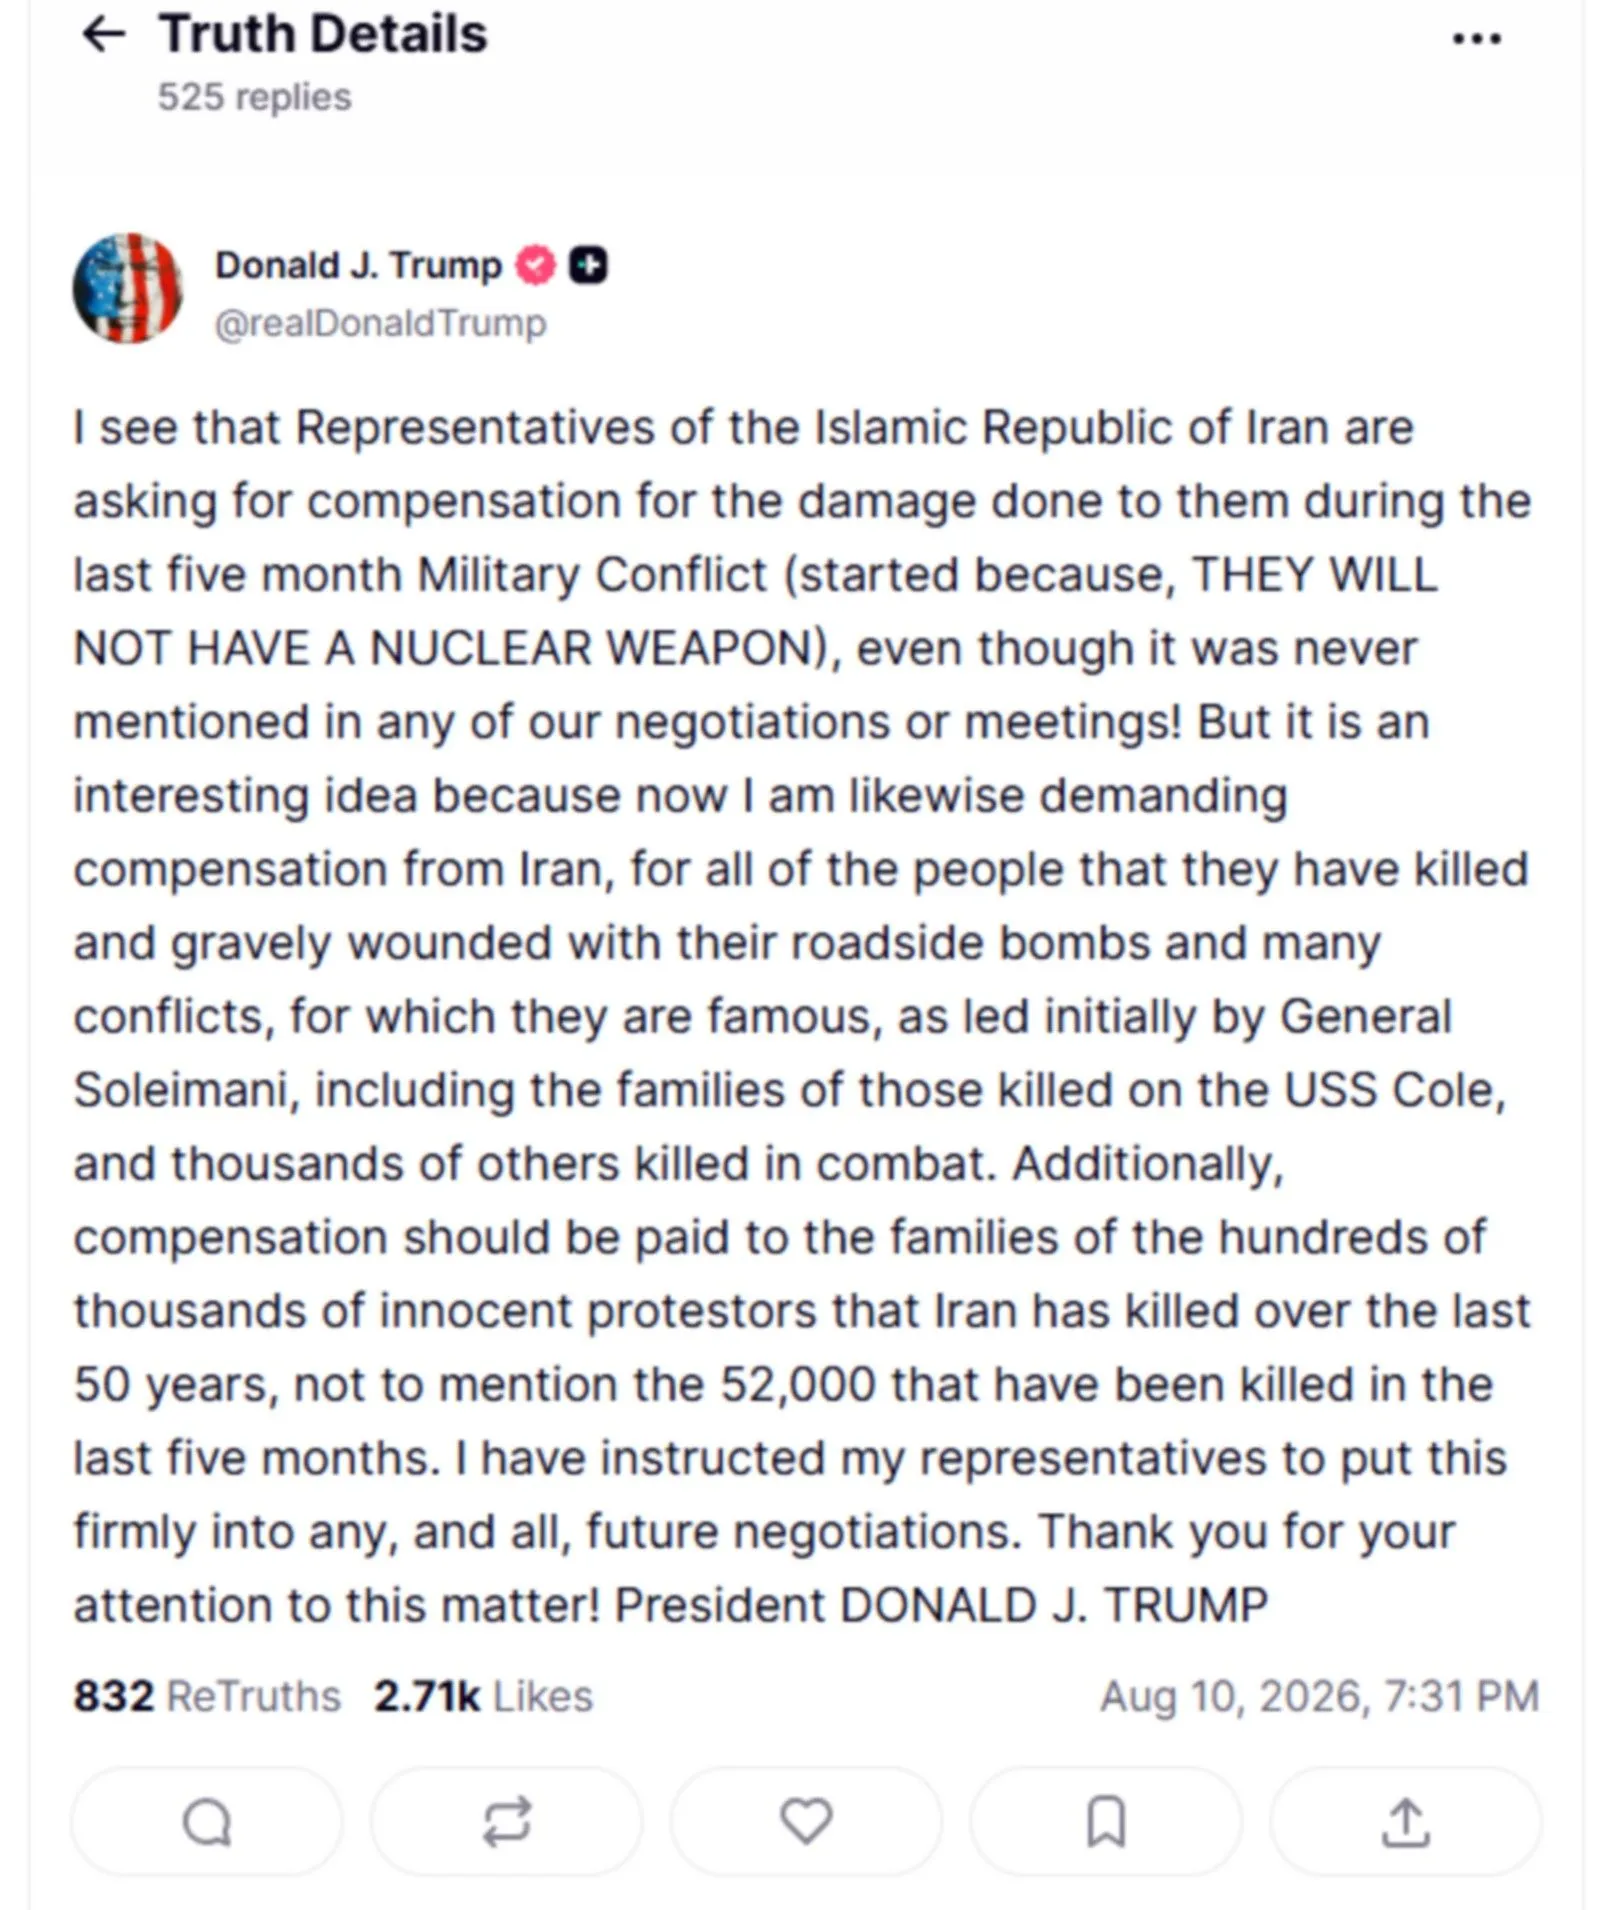Click the Aug 10, 2026 timestamp
The image size is (1600, 1910).
(1320, 1696)
